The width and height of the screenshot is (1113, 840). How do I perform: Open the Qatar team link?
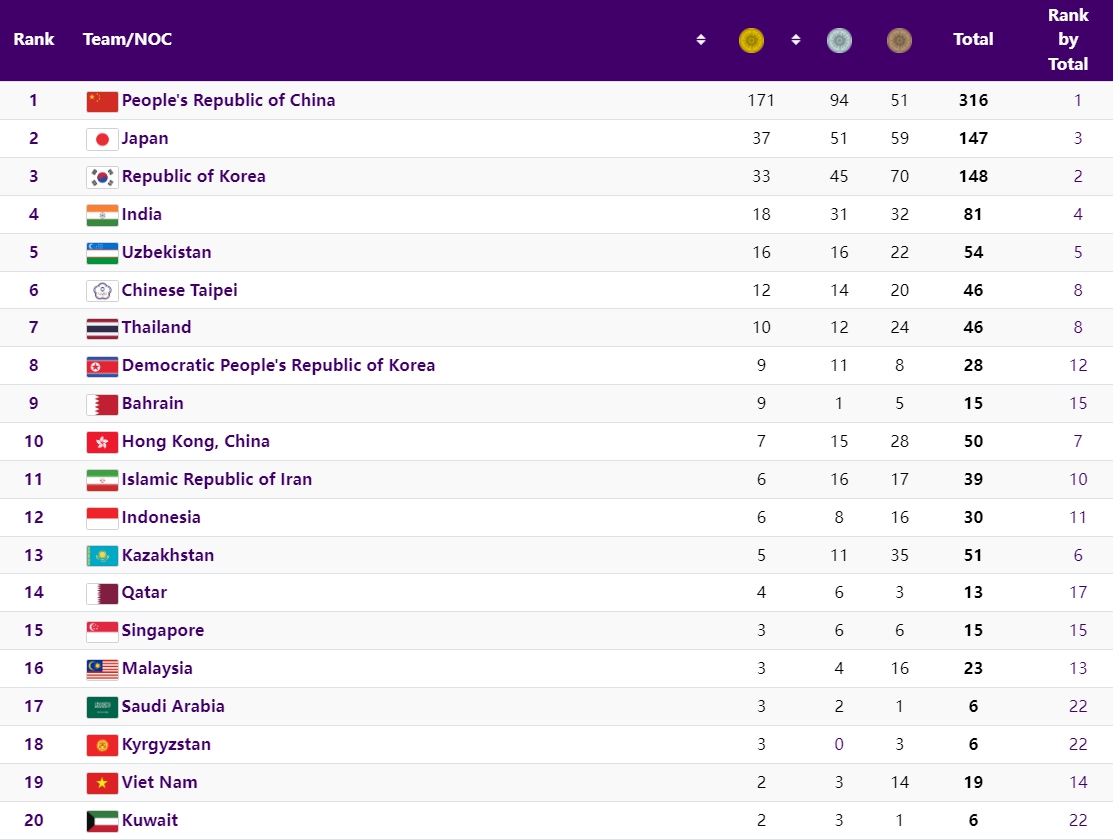point(145,592)
